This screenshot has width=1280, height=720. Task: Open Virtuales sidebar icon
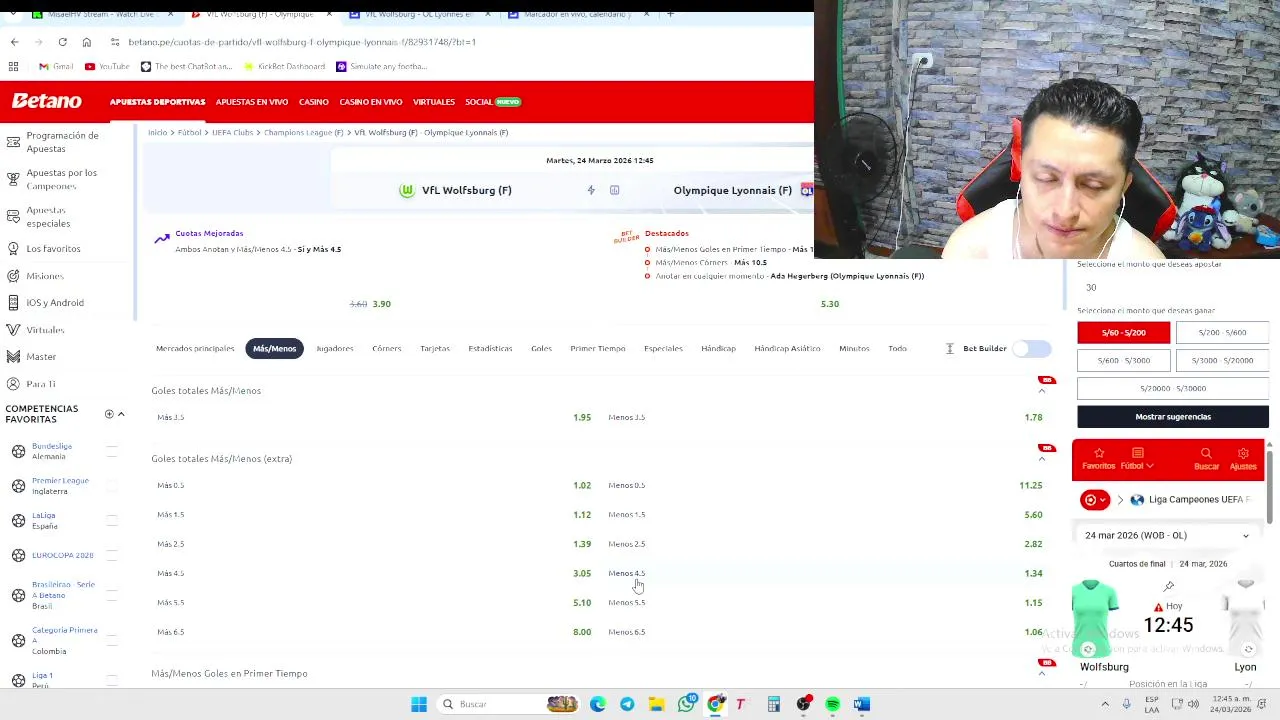point(13,329)
